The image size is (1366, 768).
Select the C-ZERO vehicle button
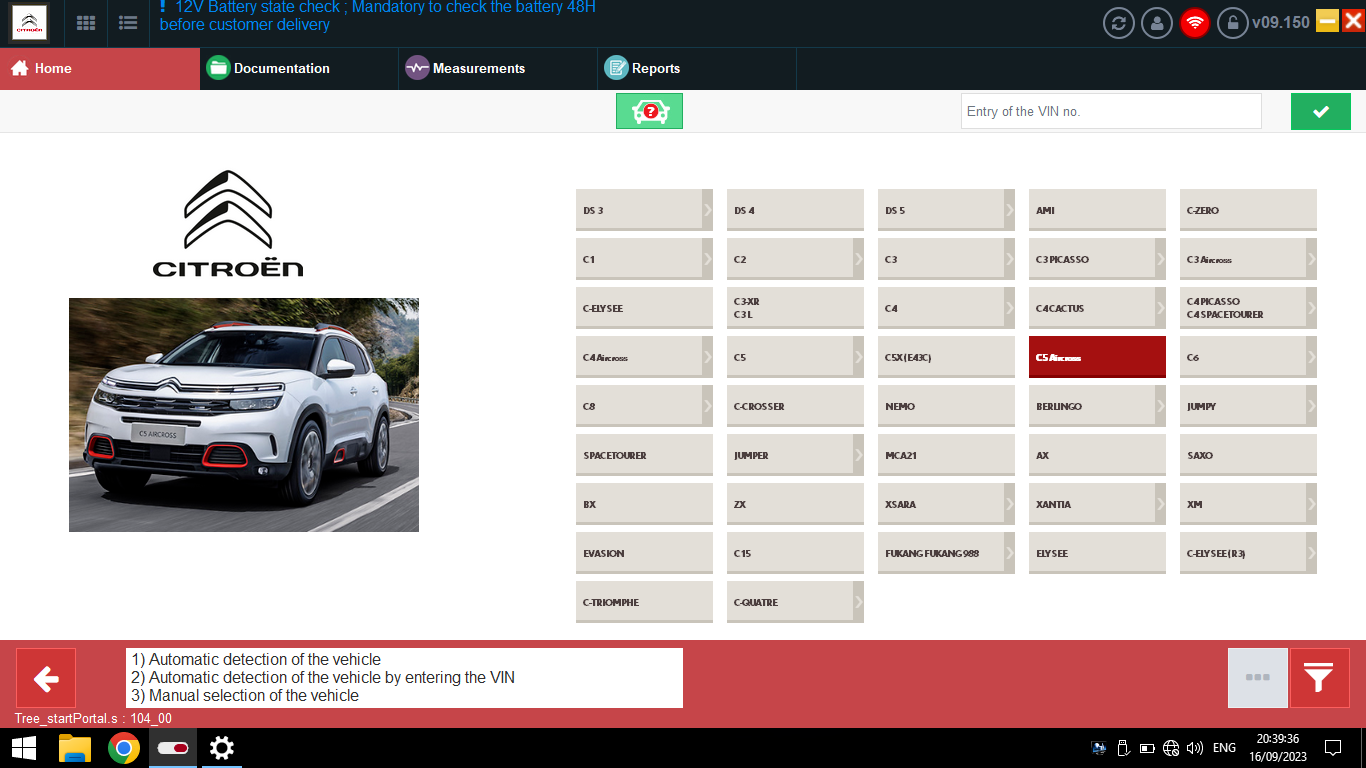click(x=1248, y=210)
